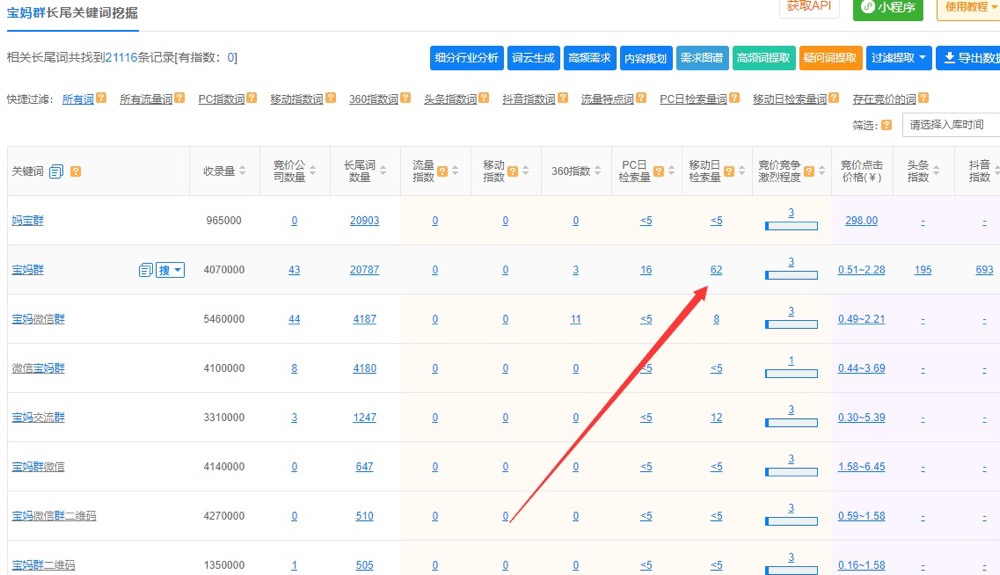Sort by 收录量 column arrows
The image size is (1000, 575).
[x=242, y=171]
